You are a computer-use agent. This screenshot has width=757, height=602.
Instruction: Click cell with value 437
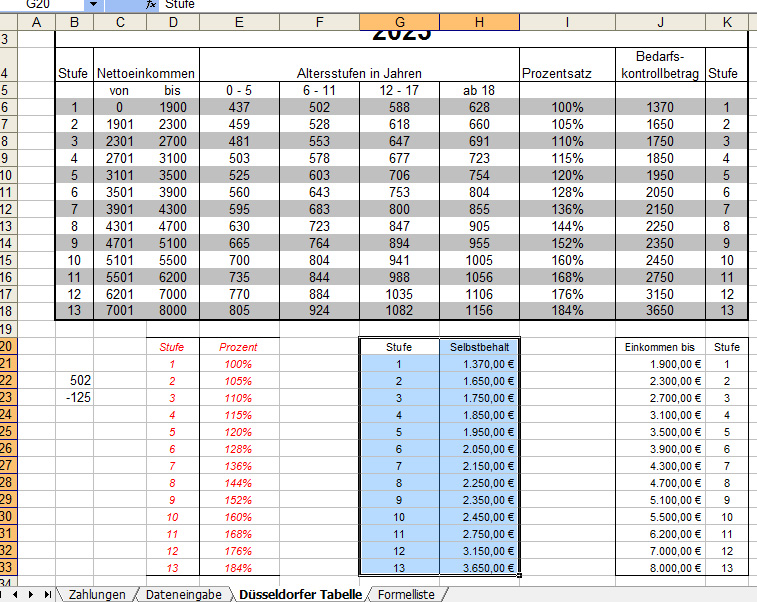239,107
